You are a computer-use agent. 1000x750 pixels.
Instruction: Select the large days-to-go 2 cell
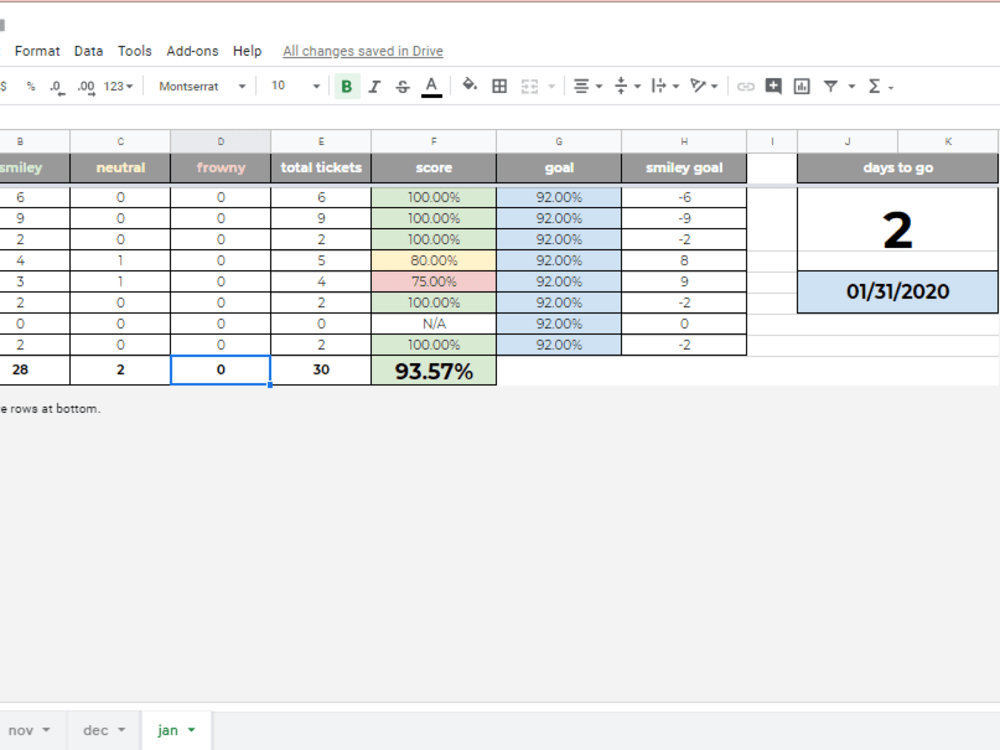897,228
